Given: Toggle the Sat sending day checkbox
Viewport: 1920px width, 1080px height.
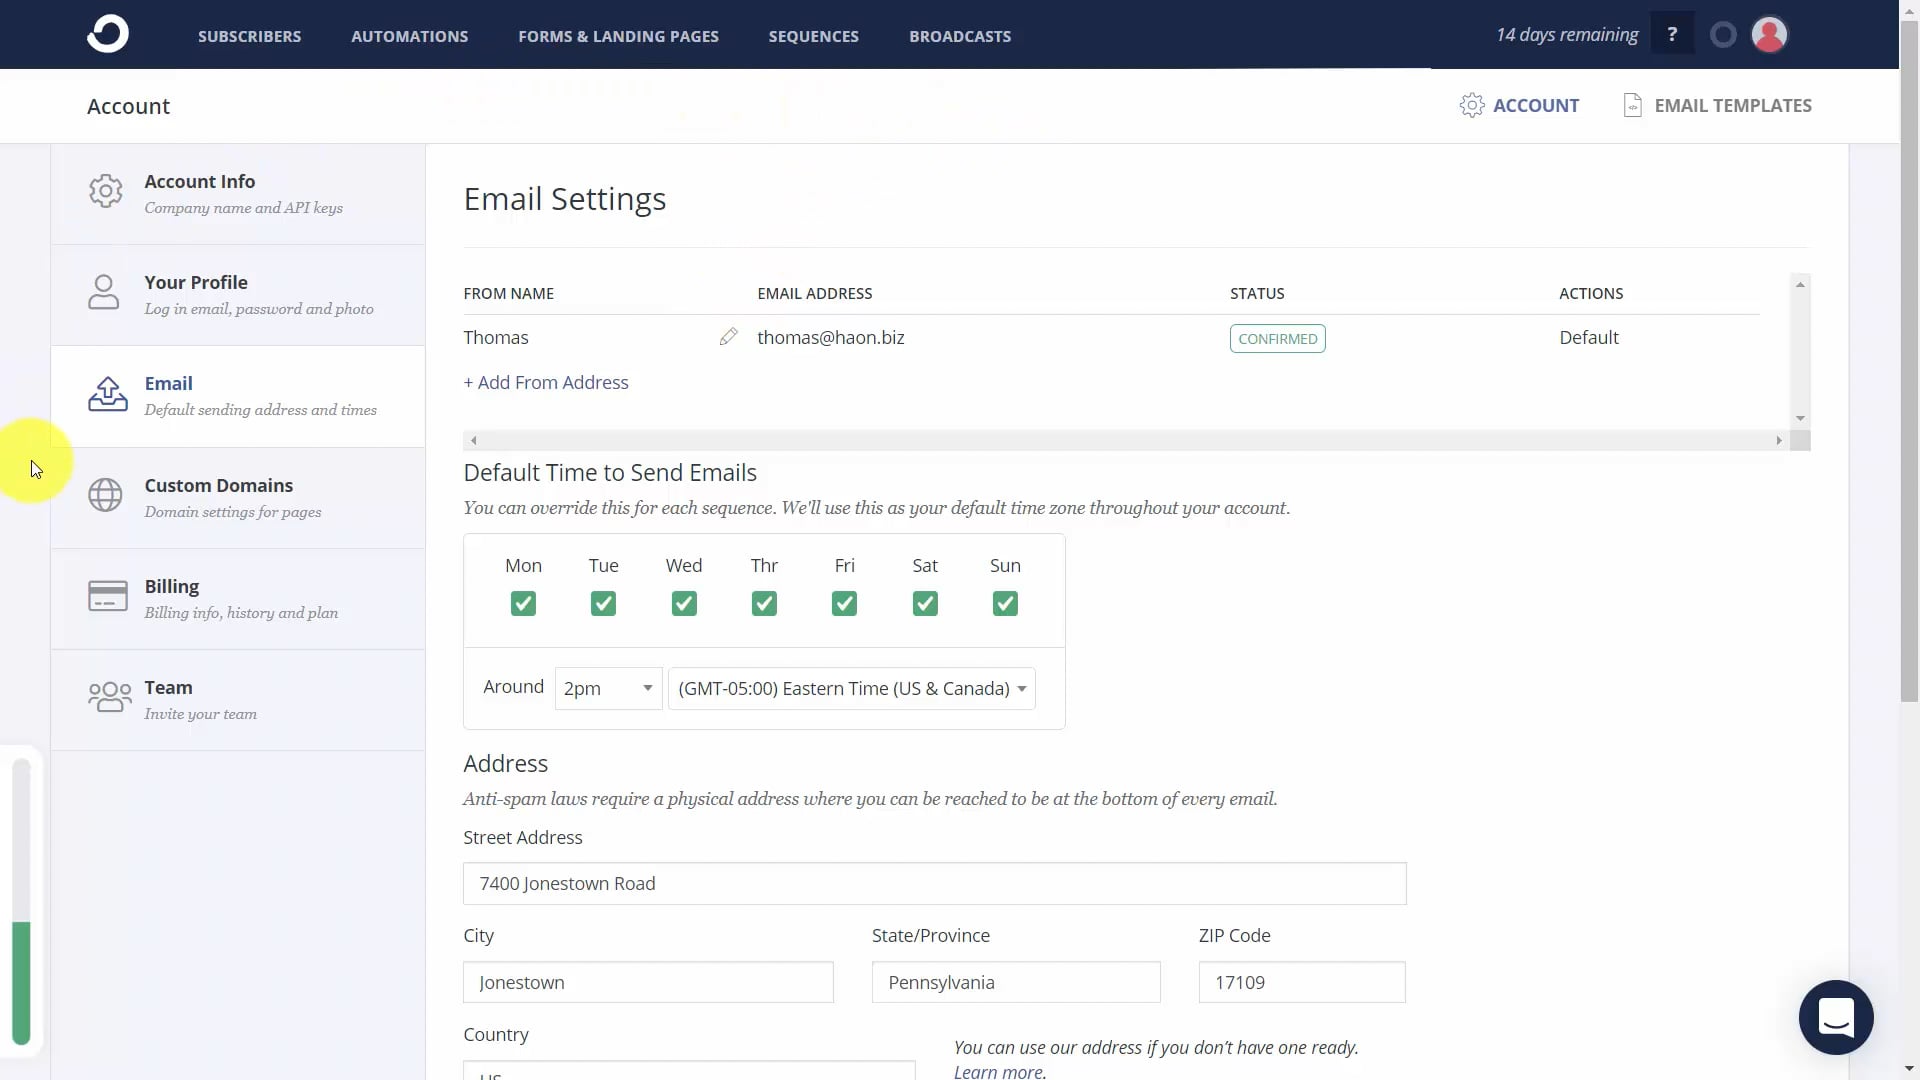Looking at the screenshot, I should [925, 604].
